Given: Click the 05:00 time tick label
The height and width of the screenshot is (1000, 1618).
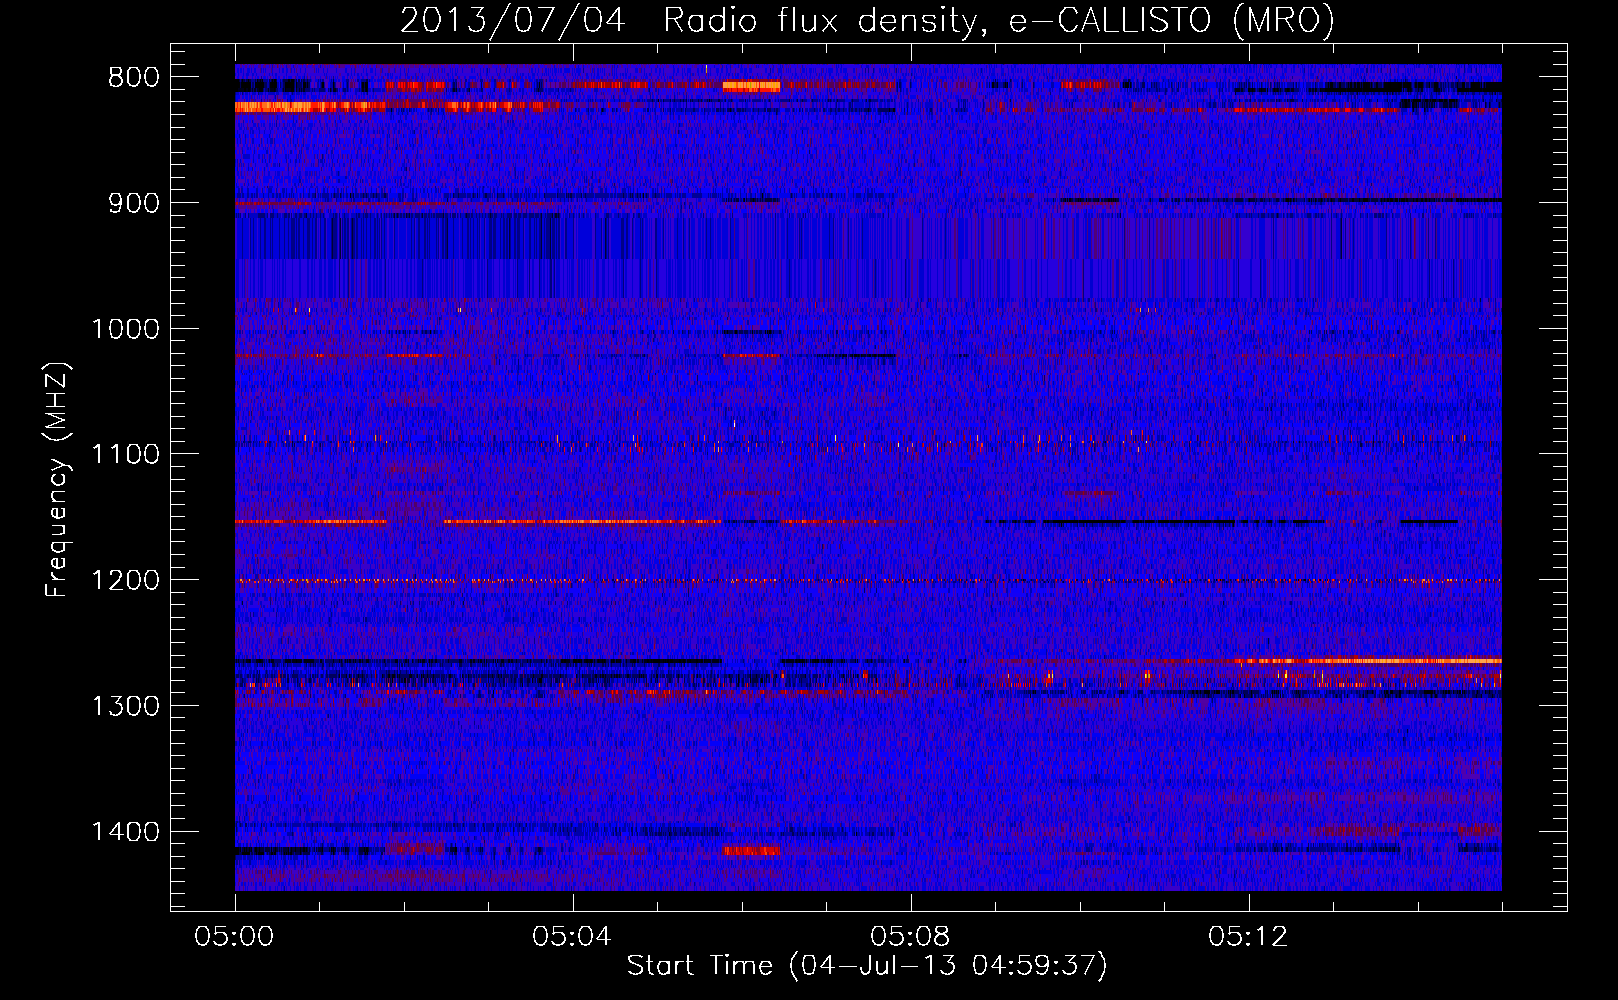Looking at the screenshot, I should tap(235, 936).
